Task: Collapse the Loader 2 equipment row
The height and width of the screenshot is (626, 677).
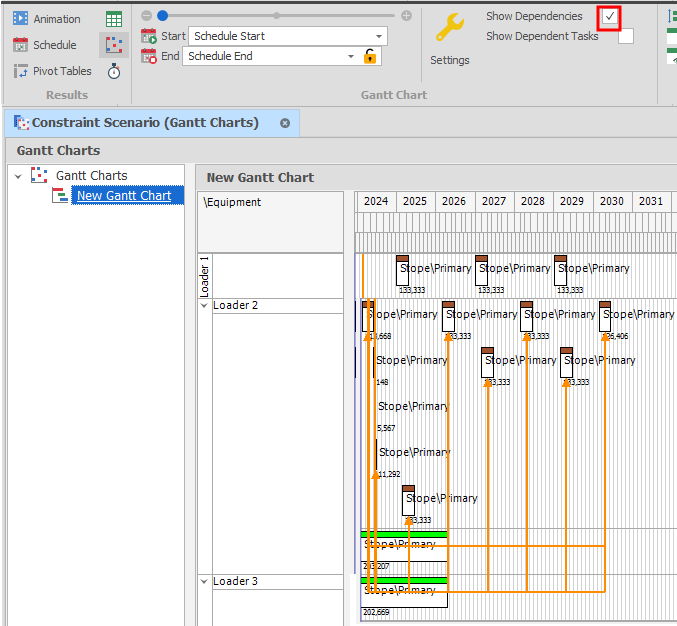Action: 204,305
